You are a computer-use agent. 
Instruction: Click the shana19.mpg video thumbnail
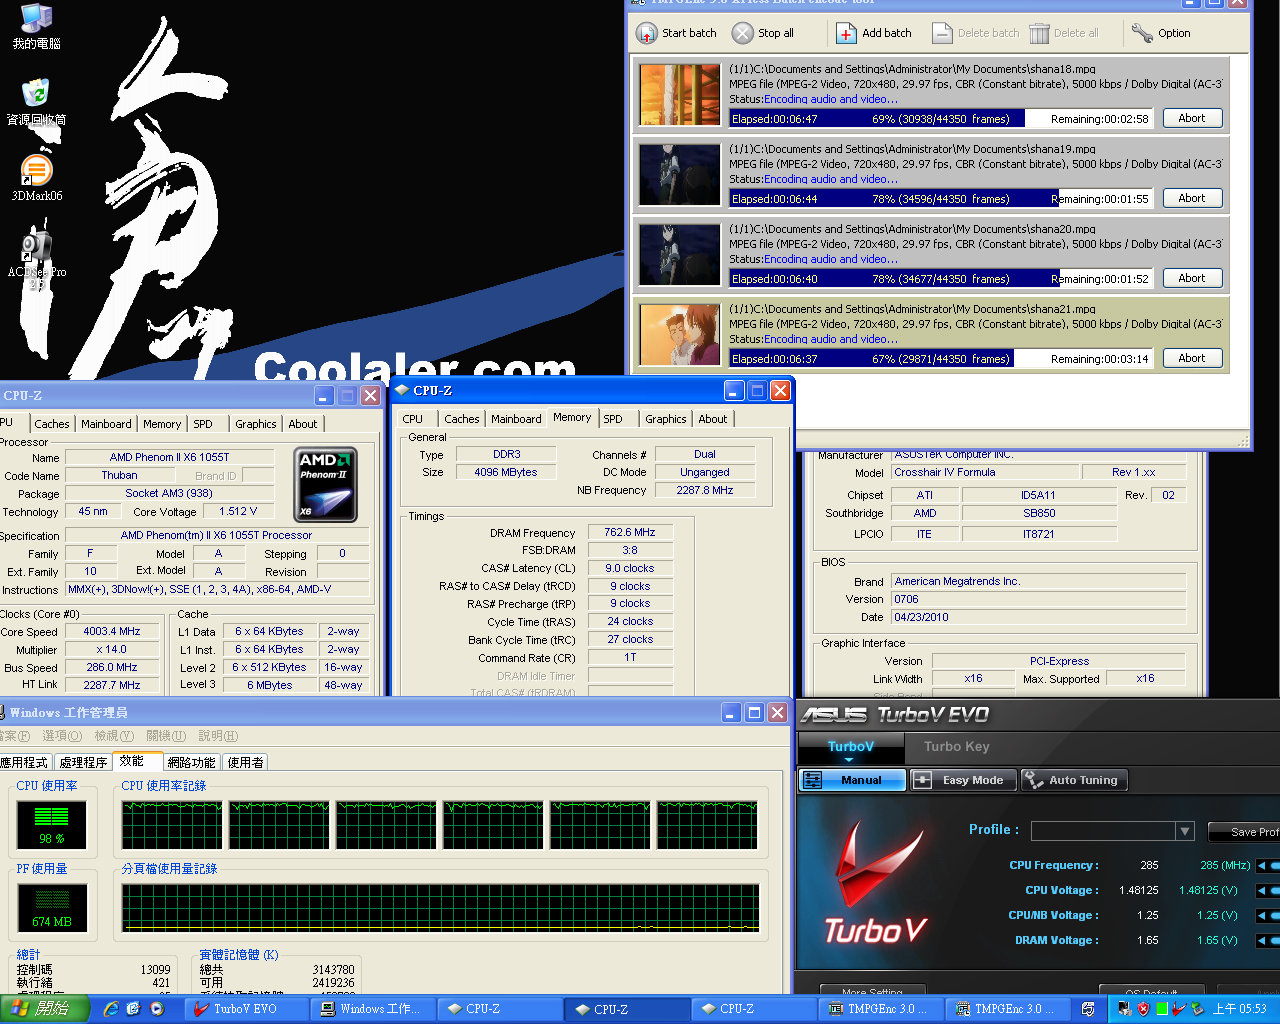pyautogui.click(x=680, y=175)
